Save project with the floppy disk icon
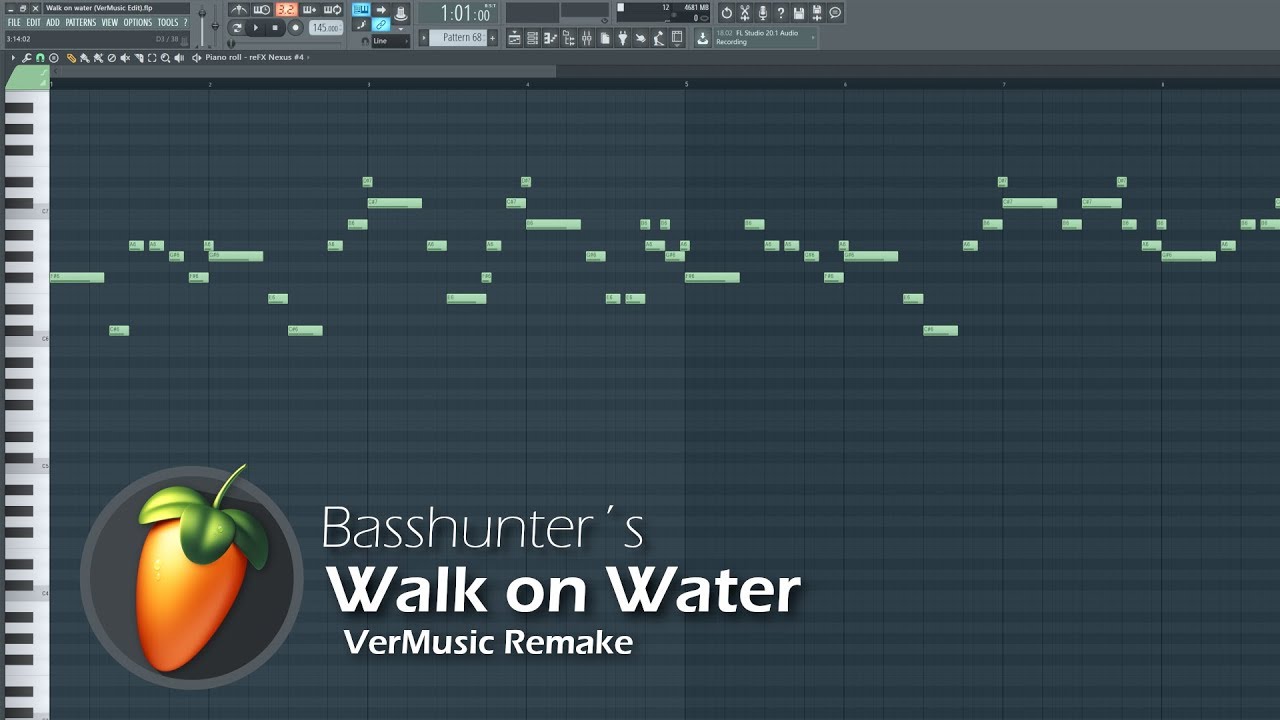 click(x=799, y=12)
